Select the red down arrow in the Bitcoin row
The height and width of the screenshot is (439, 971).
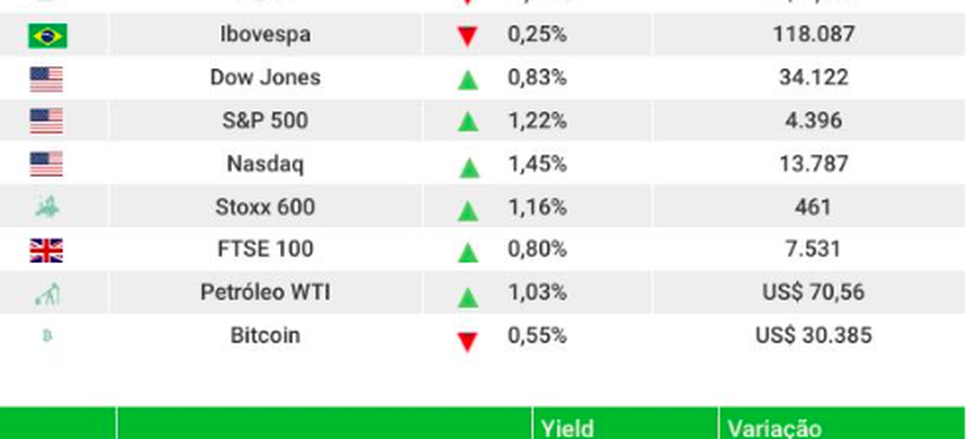click(x=466, y=341)
